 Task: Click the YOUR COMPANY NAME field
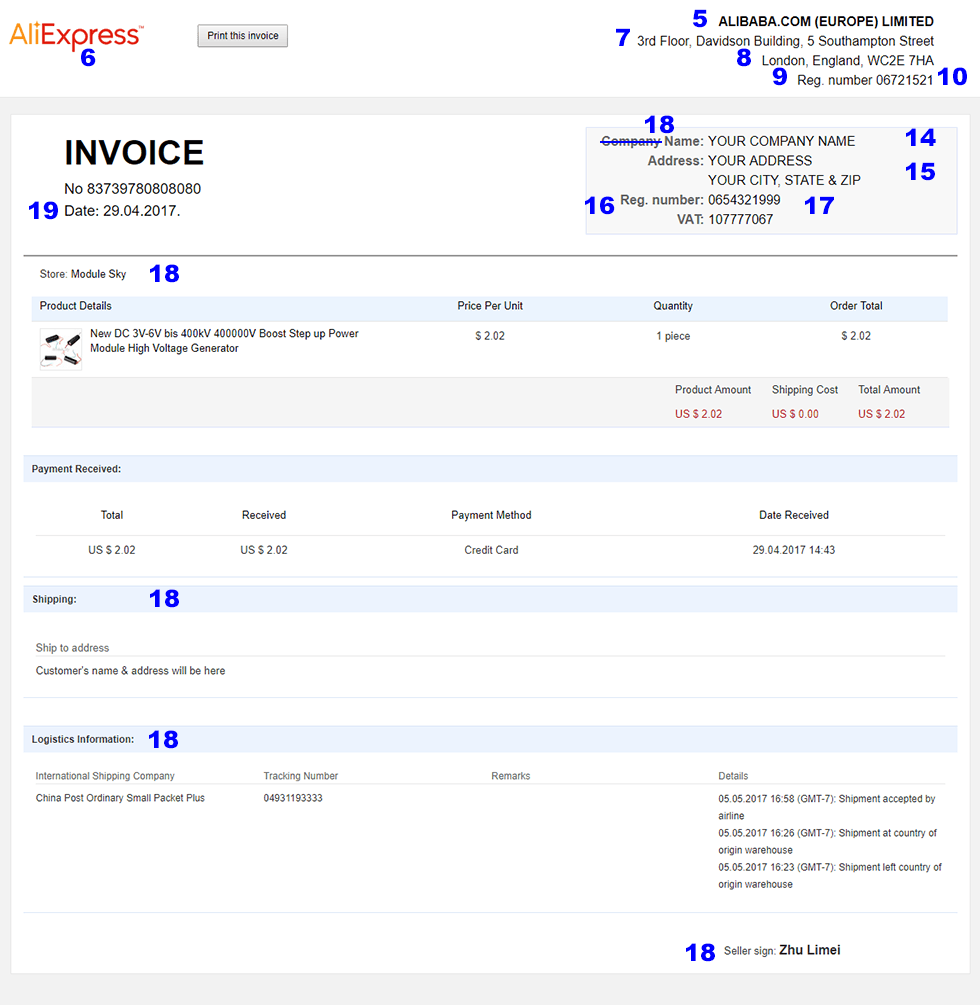point(781,141)
